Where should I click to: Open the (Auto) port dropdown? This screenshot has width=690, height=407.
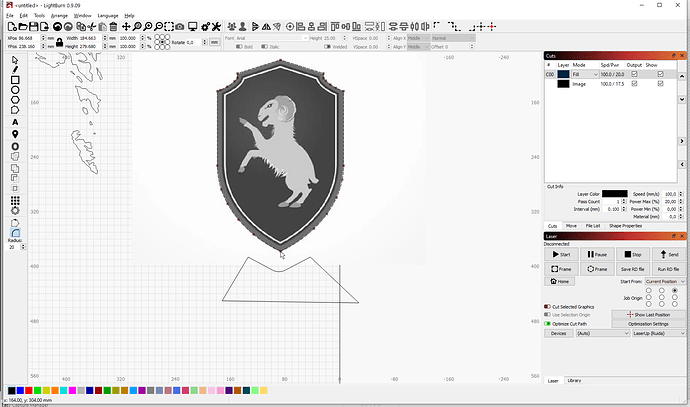pyautogui.click(x=603, y=334)
